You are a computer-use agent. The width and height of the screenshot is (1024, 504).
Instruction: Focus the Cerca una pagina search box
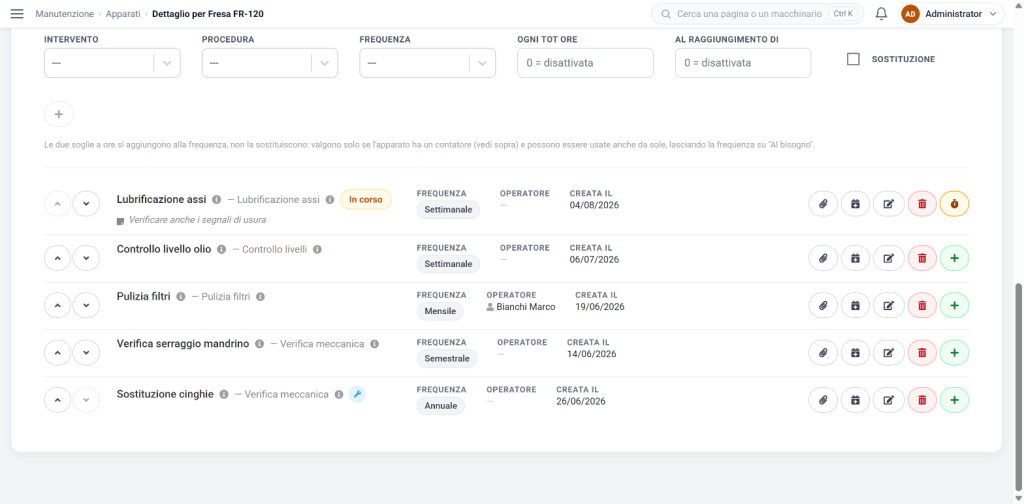pyautogui.click(x=758, y=14)
